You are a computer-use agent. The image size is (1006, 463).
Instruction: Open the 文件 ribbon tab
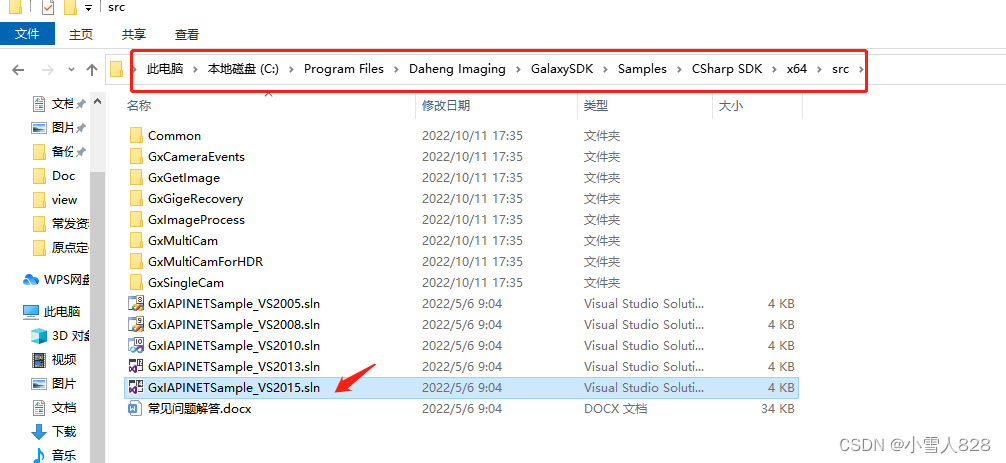[27, 34]
